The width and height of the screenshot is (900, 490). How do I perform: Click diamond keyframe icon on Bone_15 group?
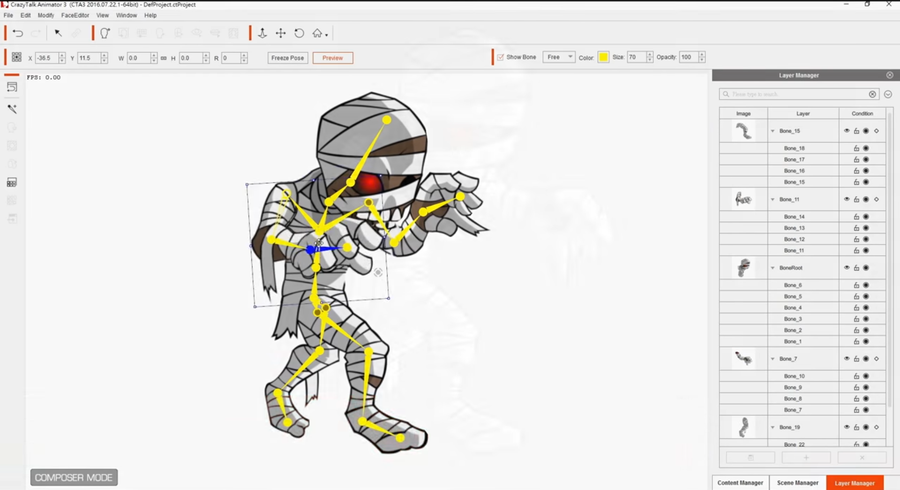876,131
